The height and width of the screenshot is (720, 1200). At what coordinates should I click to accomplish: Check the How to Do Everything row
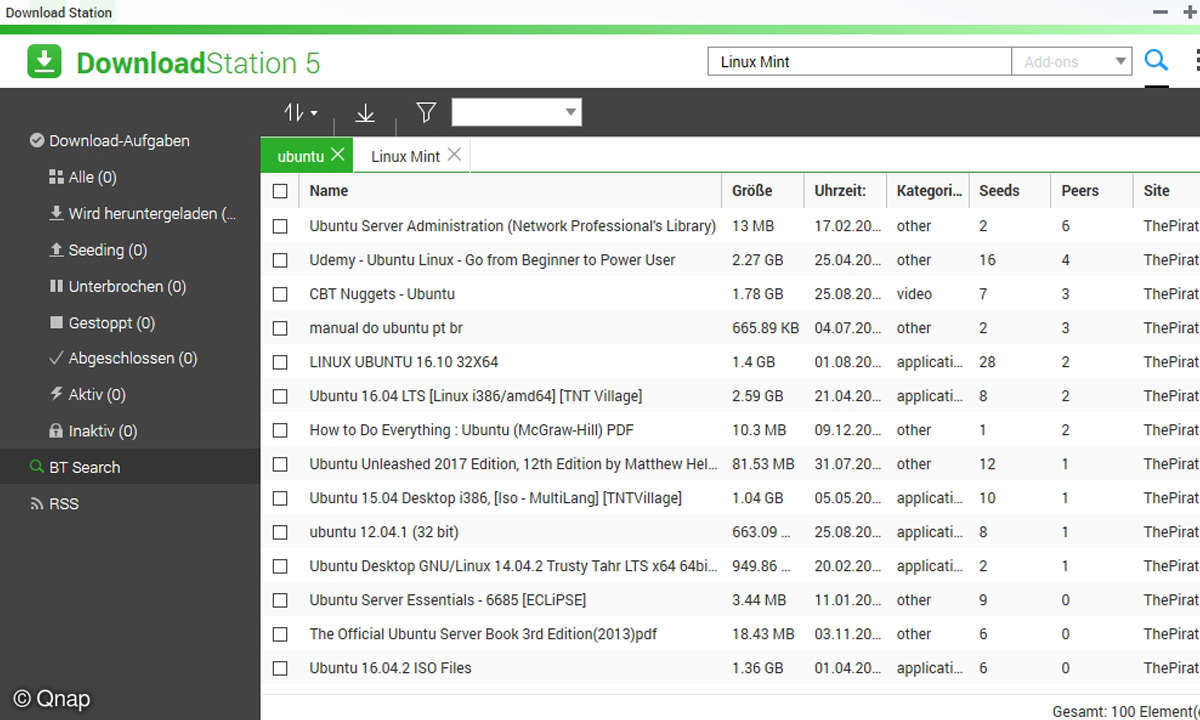tap(280, 430)
